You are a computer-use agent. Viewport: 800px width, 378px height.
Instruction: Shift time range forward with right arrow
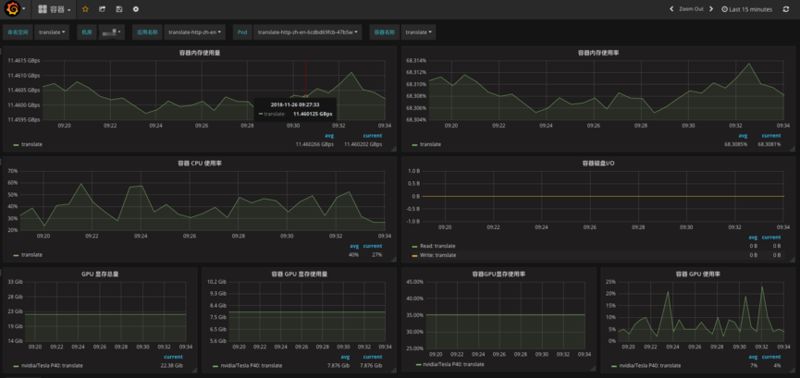711,9
